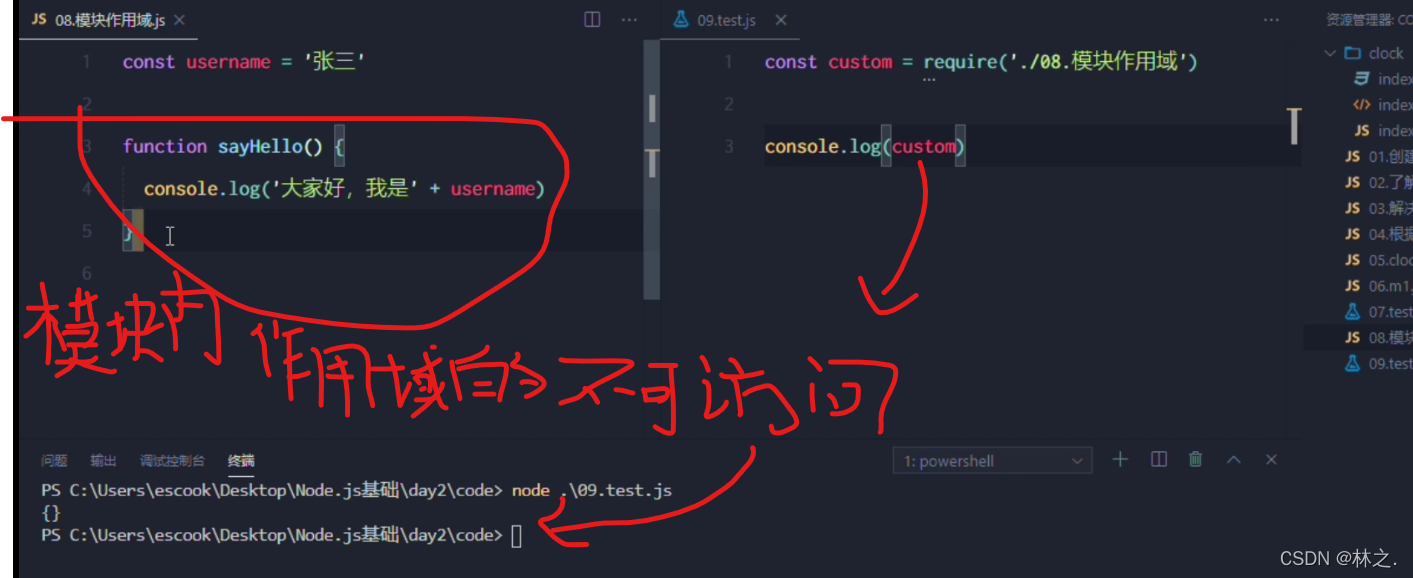1413x578 pixels.
Task: Click the {} output in the terminal
Action: tap(51, 513)
